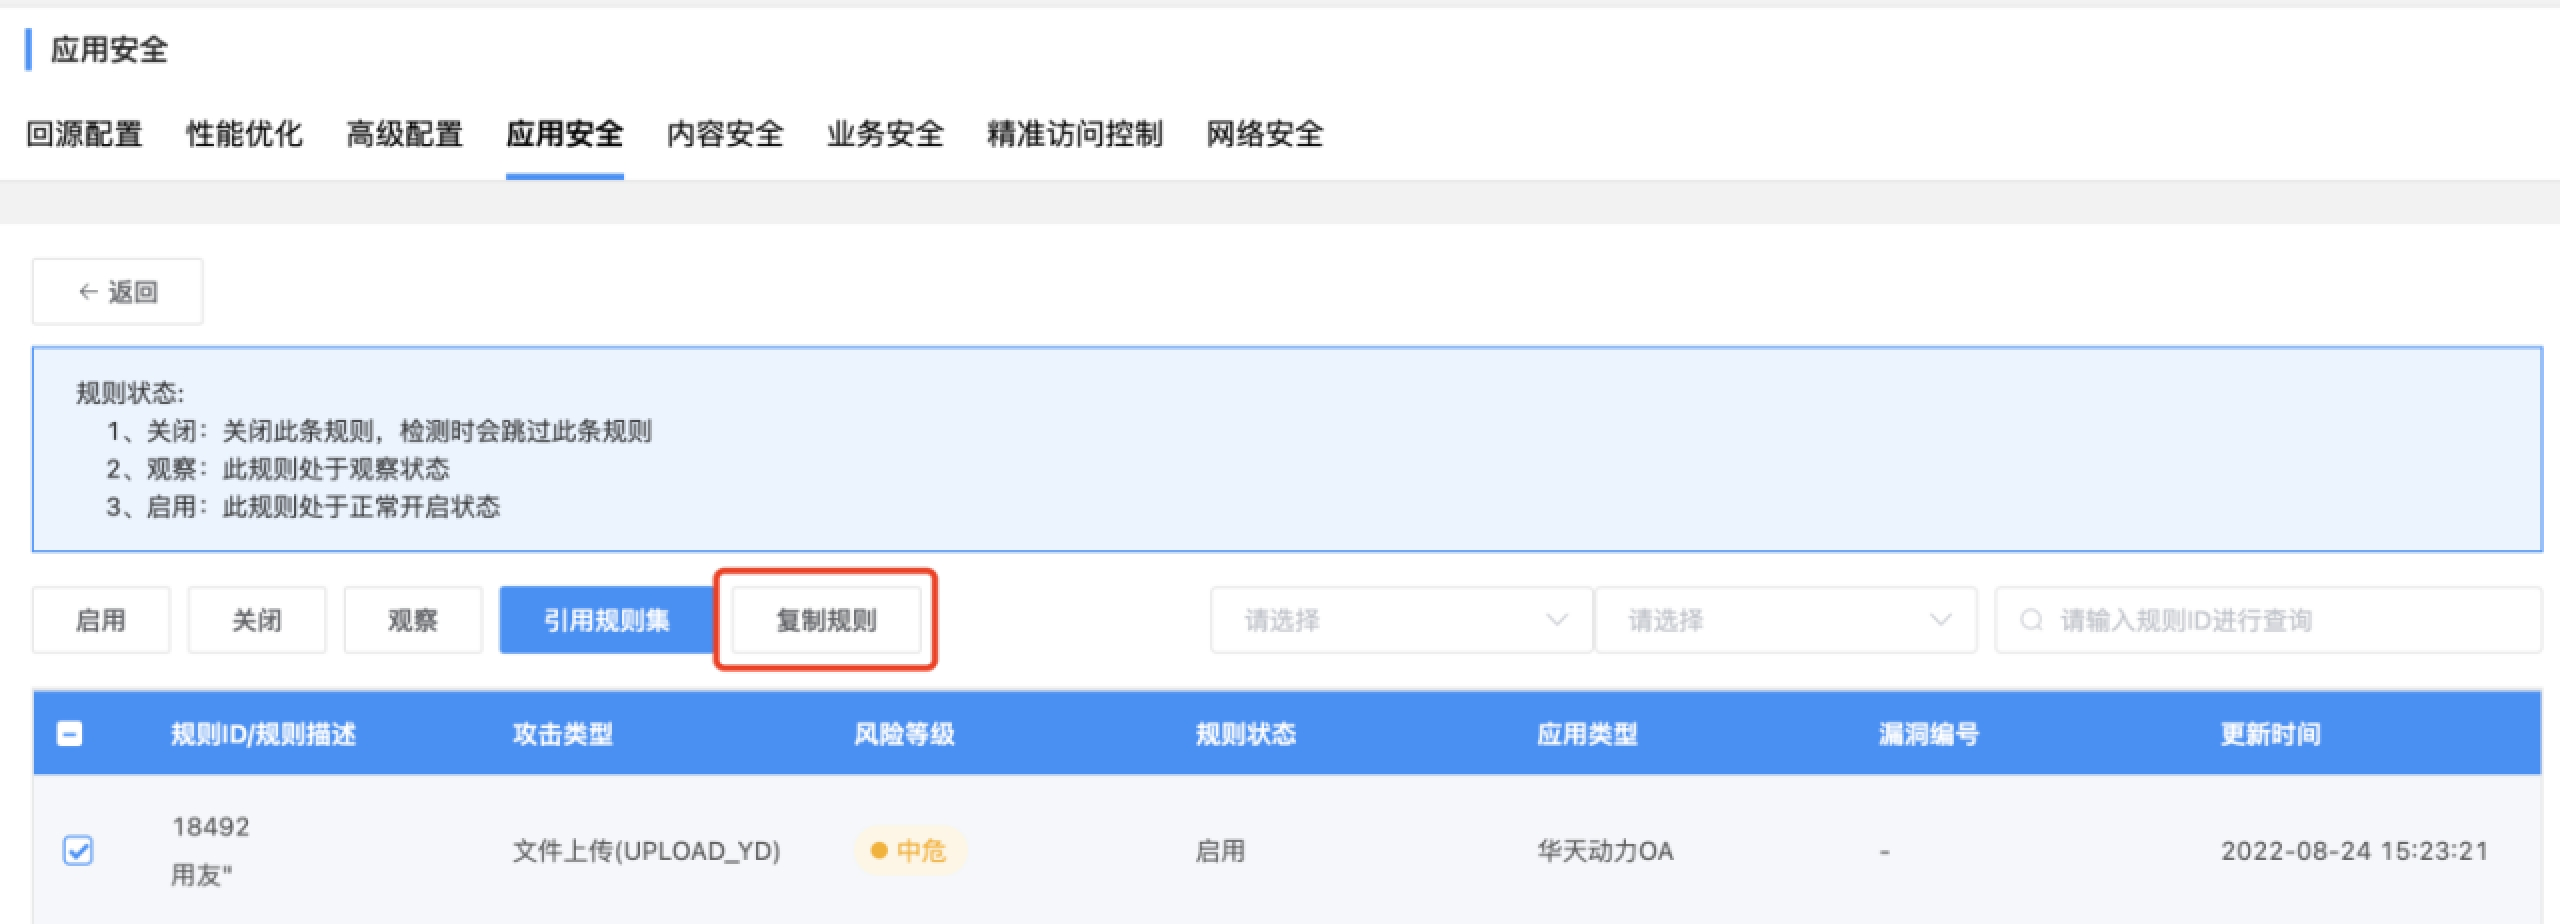
Task: Click the 启用 status cell in the table row
Action: pyautogui.click(x=1220, y=851)
